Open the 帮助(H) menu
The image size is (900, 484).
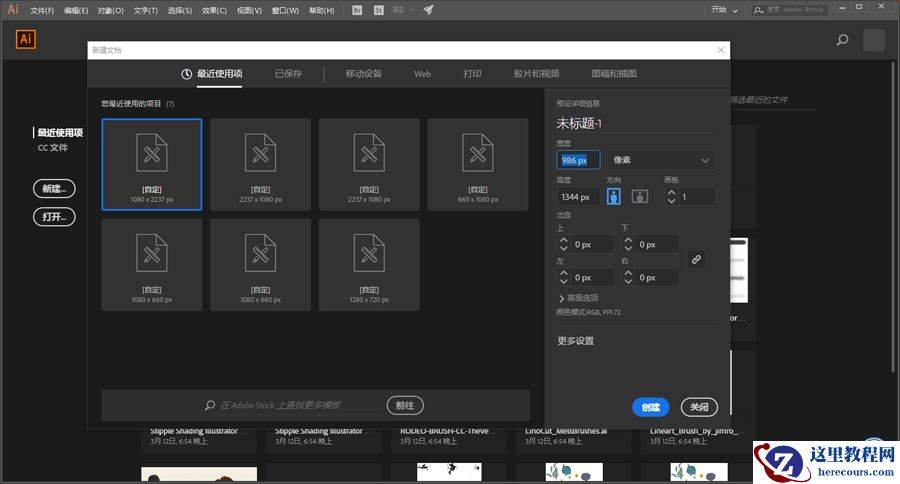[321, 10]
